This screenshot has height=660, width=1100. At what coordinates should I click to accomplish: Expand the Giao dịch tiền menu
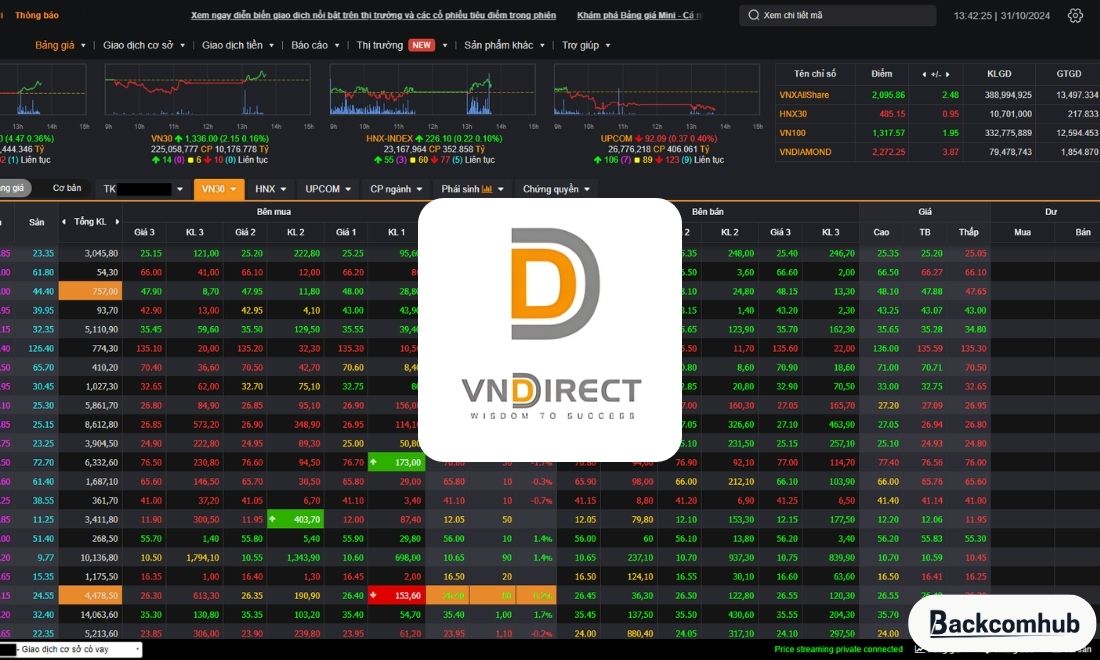(238, 45)
